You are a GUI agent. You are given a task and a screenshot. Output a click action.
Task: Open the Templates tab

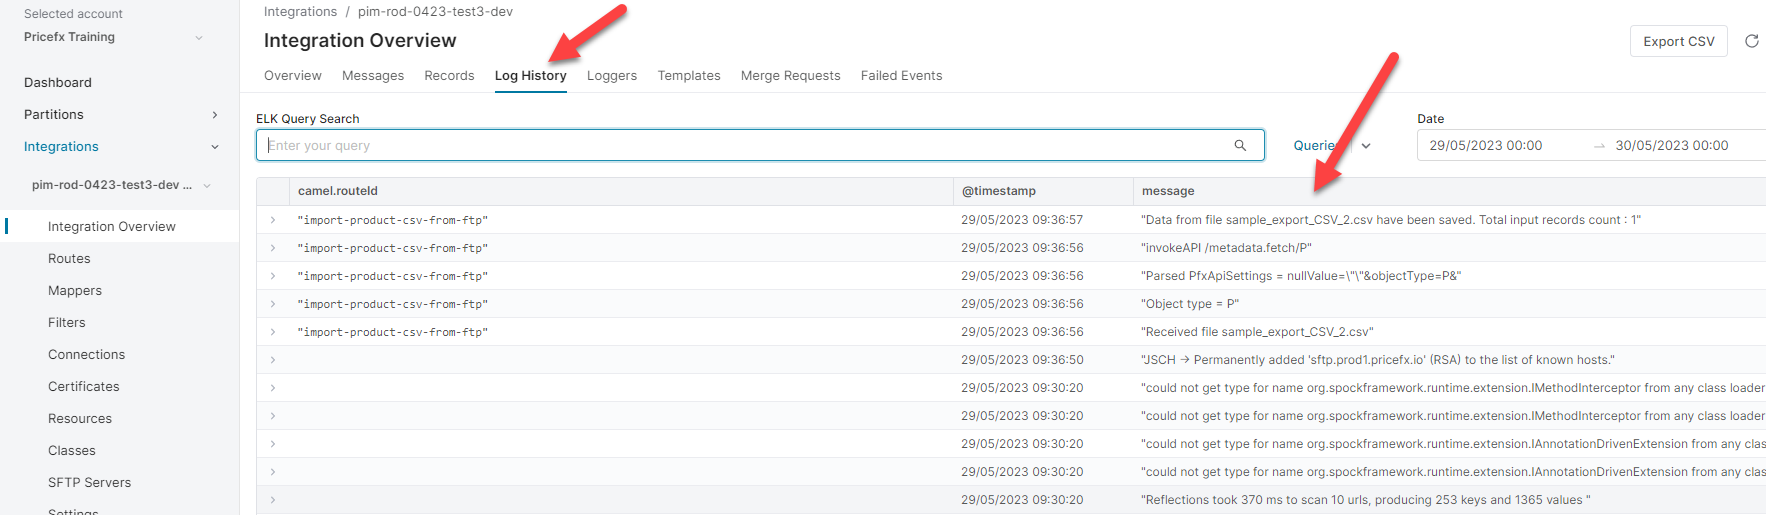point(689,76)
